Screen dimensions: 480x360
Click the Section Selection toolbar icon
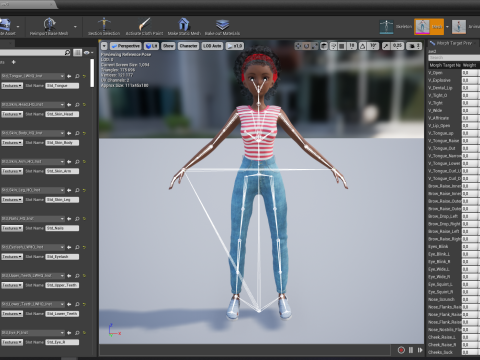[x=104, y=24]
